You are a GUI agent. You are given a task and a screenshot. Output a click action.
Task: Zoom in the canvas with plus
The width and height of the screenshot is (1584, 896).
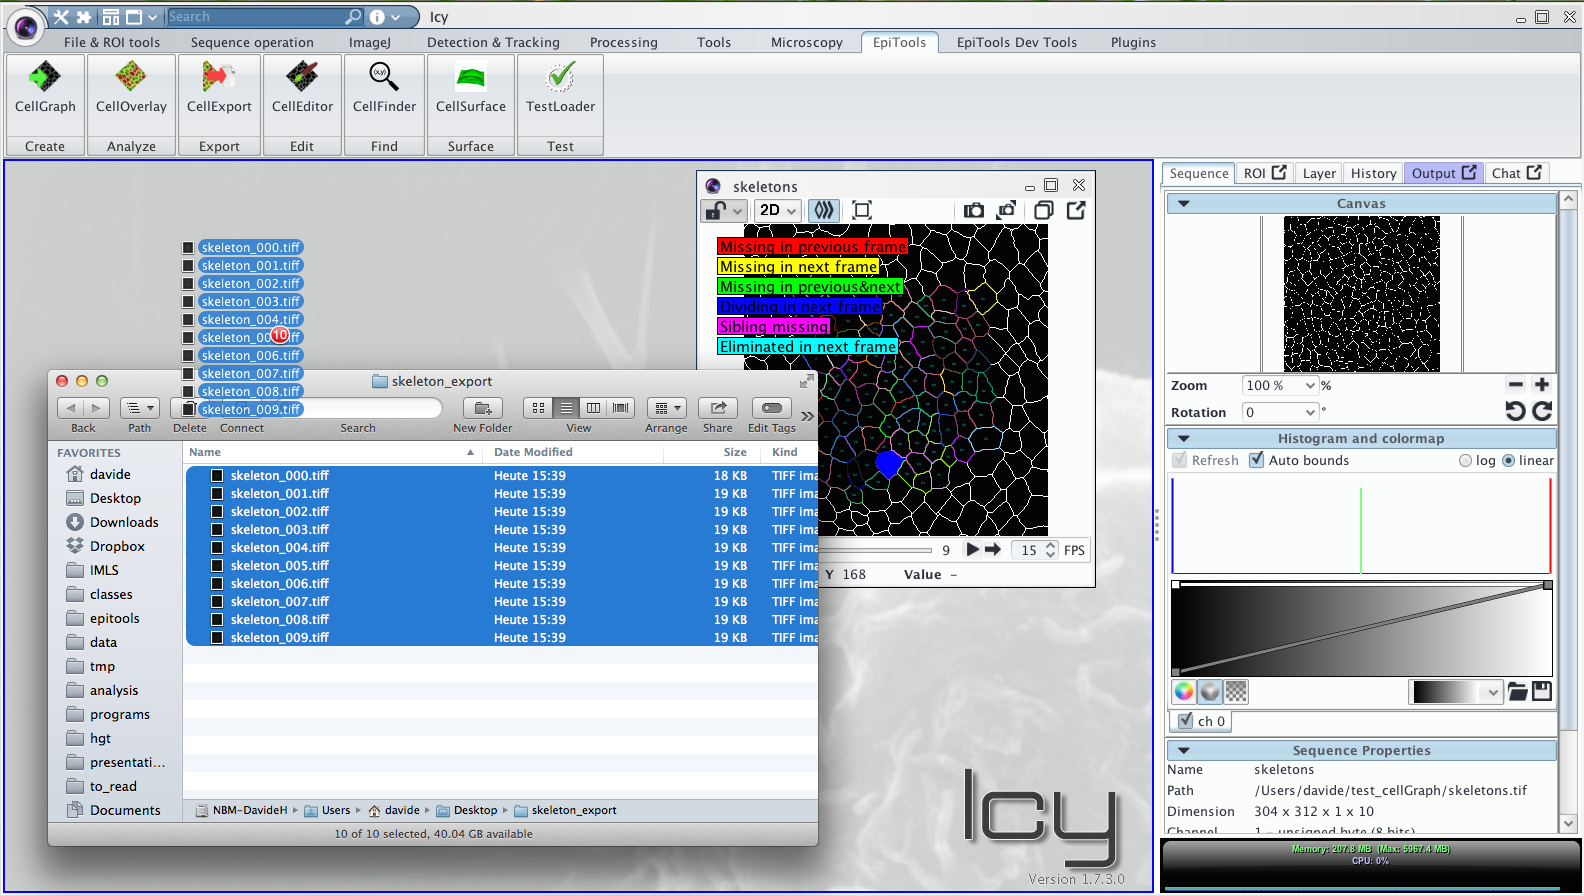point(1542,385)
